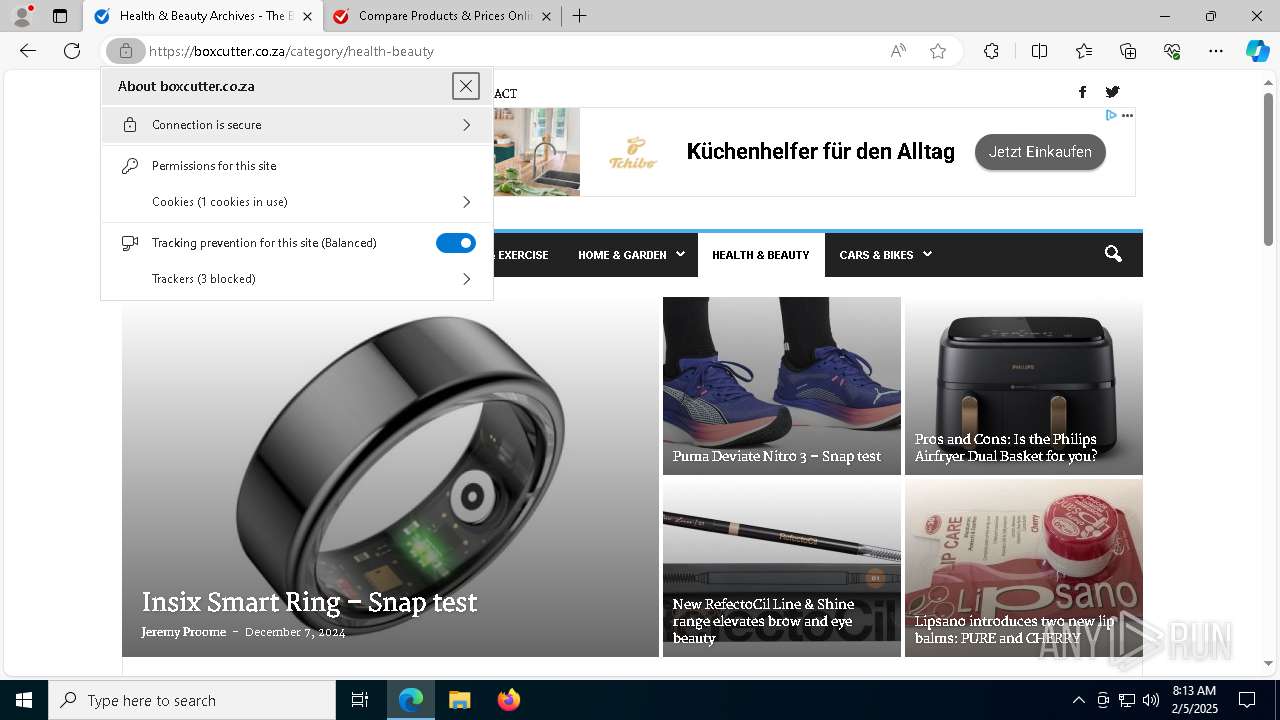Expand Connection is secure details
The image size is (1280, 720).
pyautogui.click(x=297, y=125)
